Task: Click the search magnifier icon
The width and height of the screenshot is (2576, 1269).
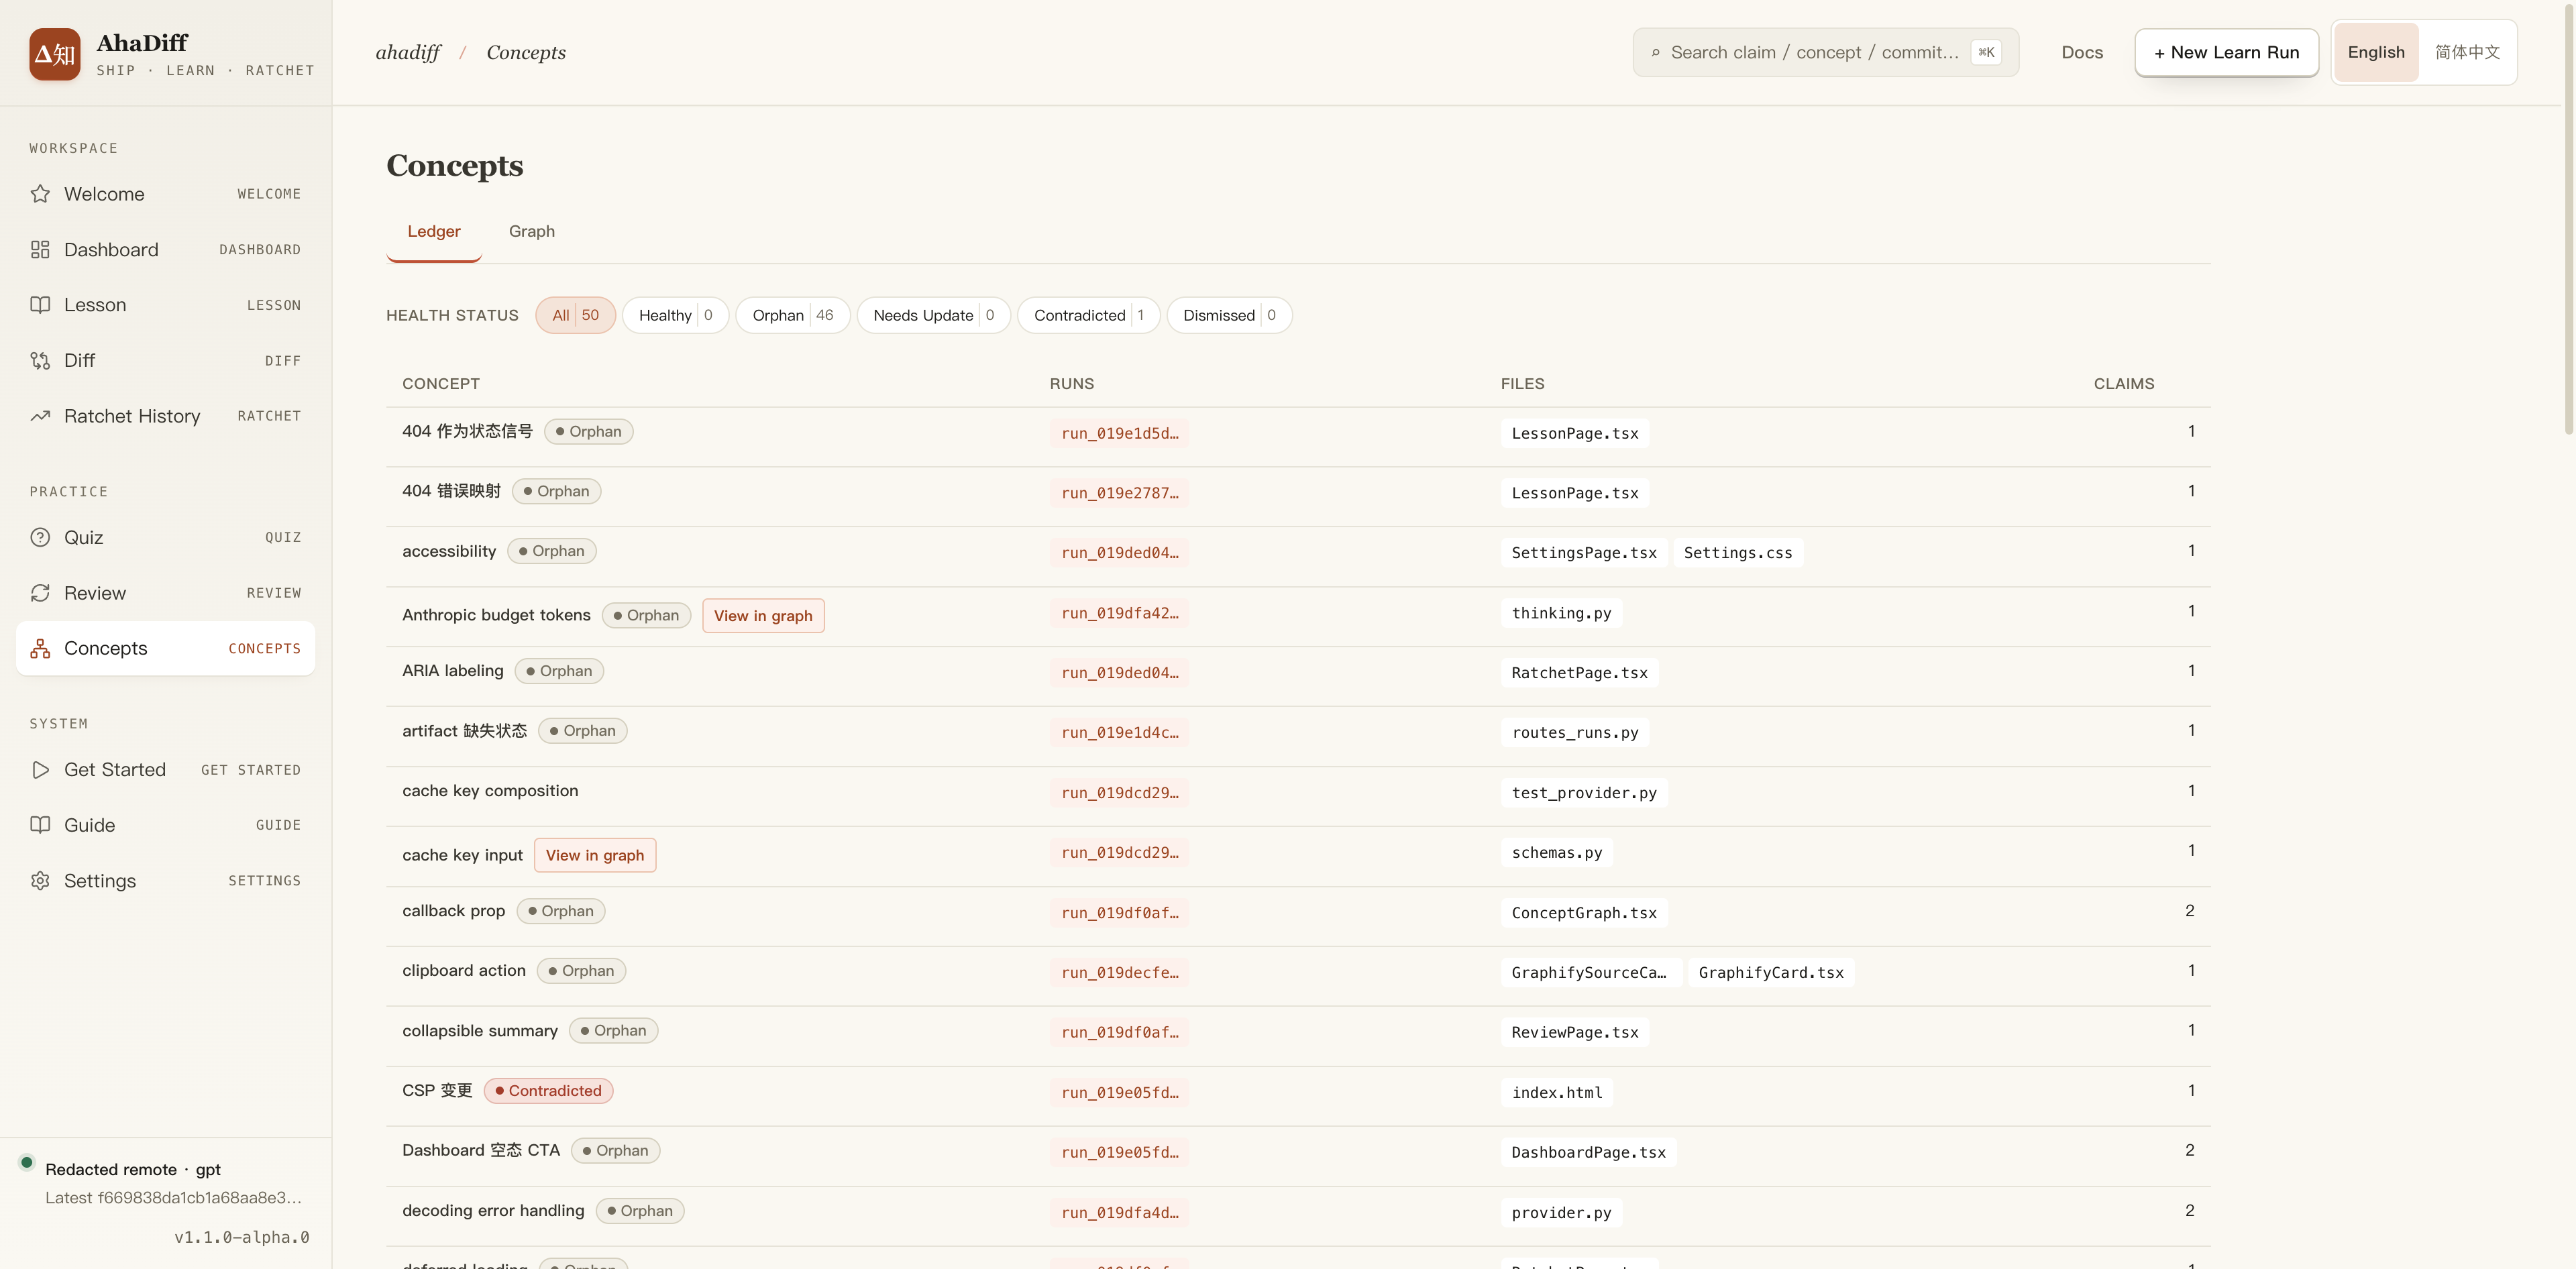Action: [1656, 53]
